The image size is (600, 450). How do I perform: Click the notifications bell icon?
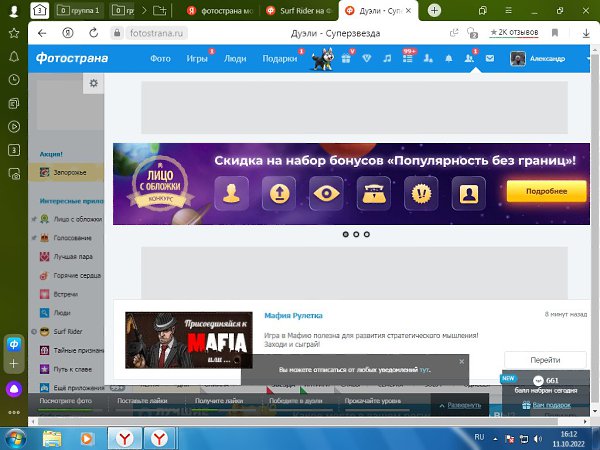coord(448,59)
